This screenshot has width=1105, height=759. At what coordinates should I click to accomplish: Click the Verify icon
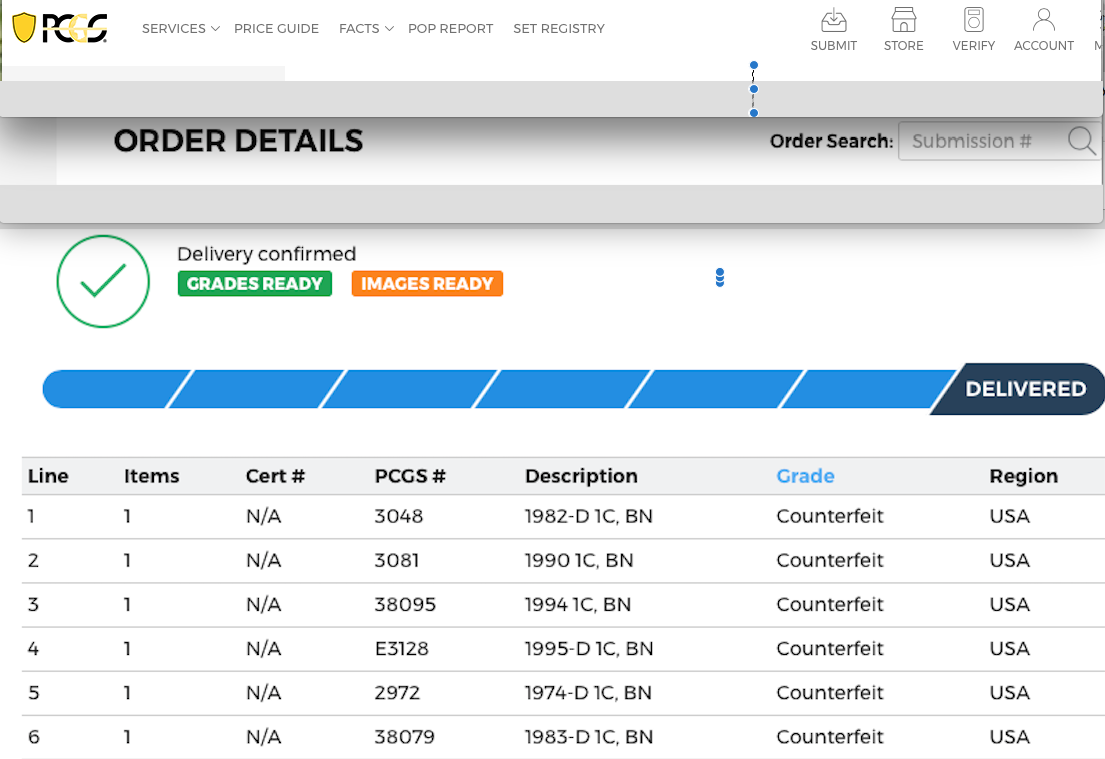tap(973, 20)
